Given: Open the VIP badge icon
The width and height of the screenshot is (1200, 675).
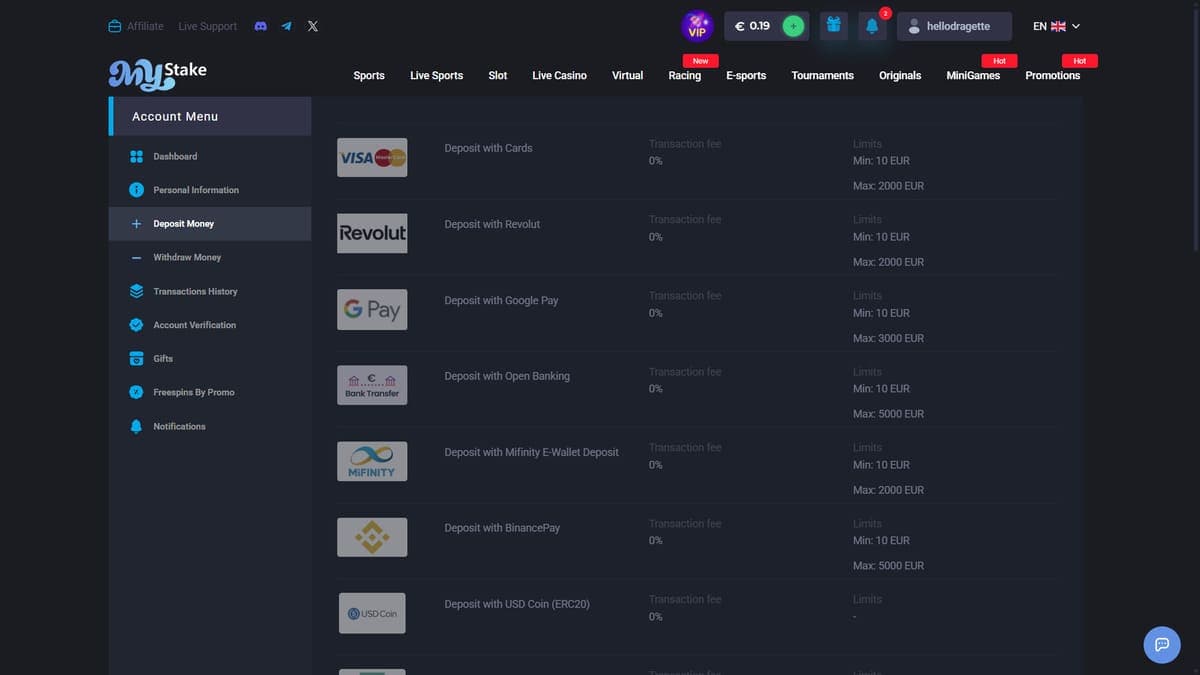Looking at the screenshot, I should 697,26.
